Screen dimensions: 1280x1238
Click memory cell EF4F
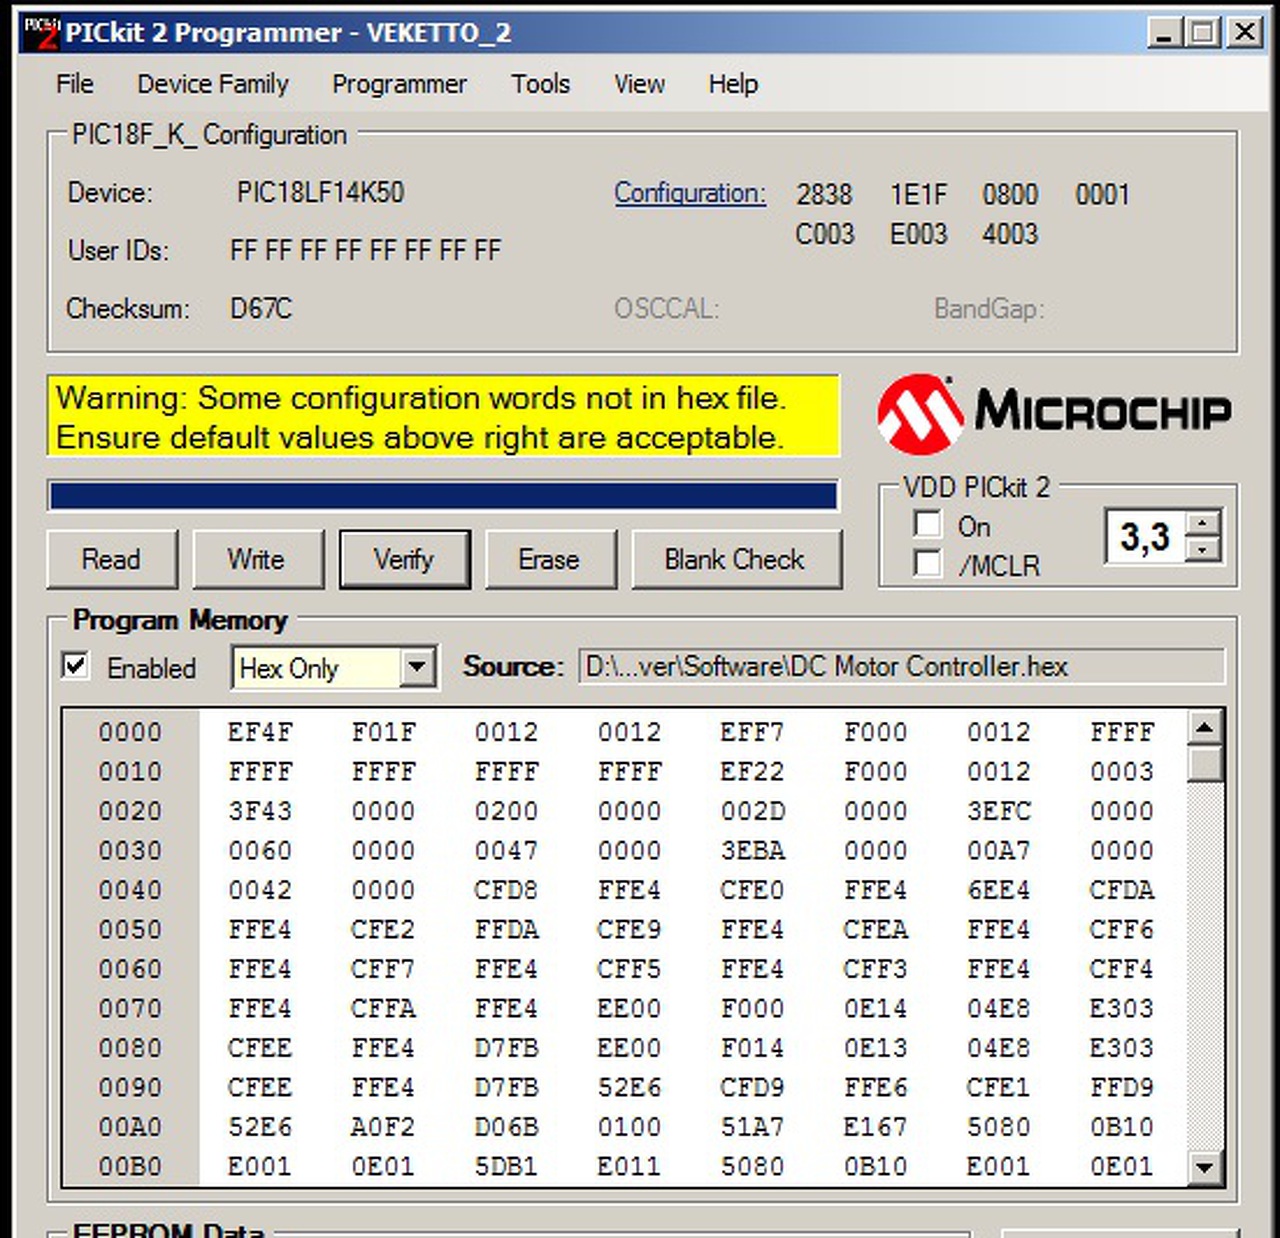(x=260, y=732)
